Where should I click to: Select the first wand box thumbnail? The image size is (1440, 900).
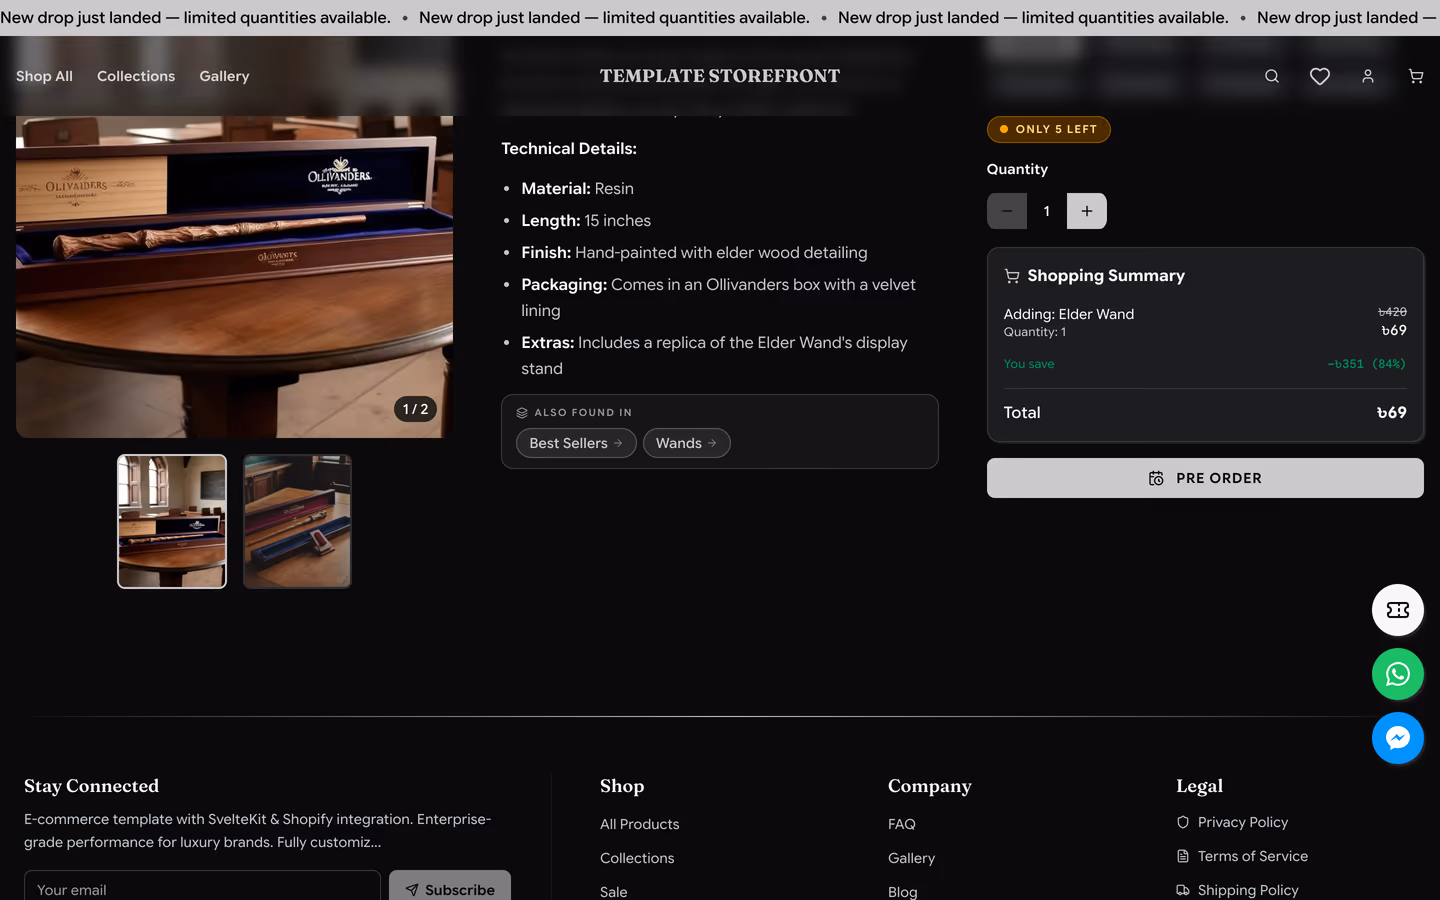click(172, 521)
